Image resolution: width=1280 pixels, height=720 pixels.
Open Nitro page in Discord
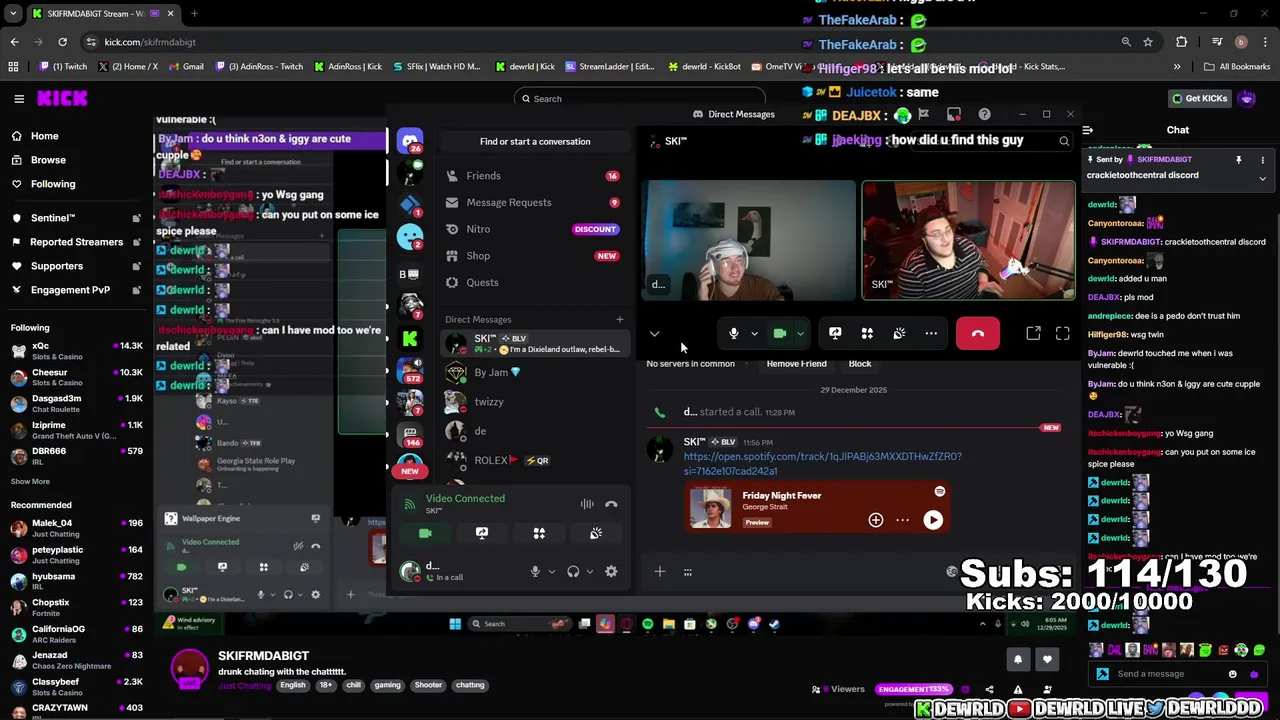click(x=535, y=229)
